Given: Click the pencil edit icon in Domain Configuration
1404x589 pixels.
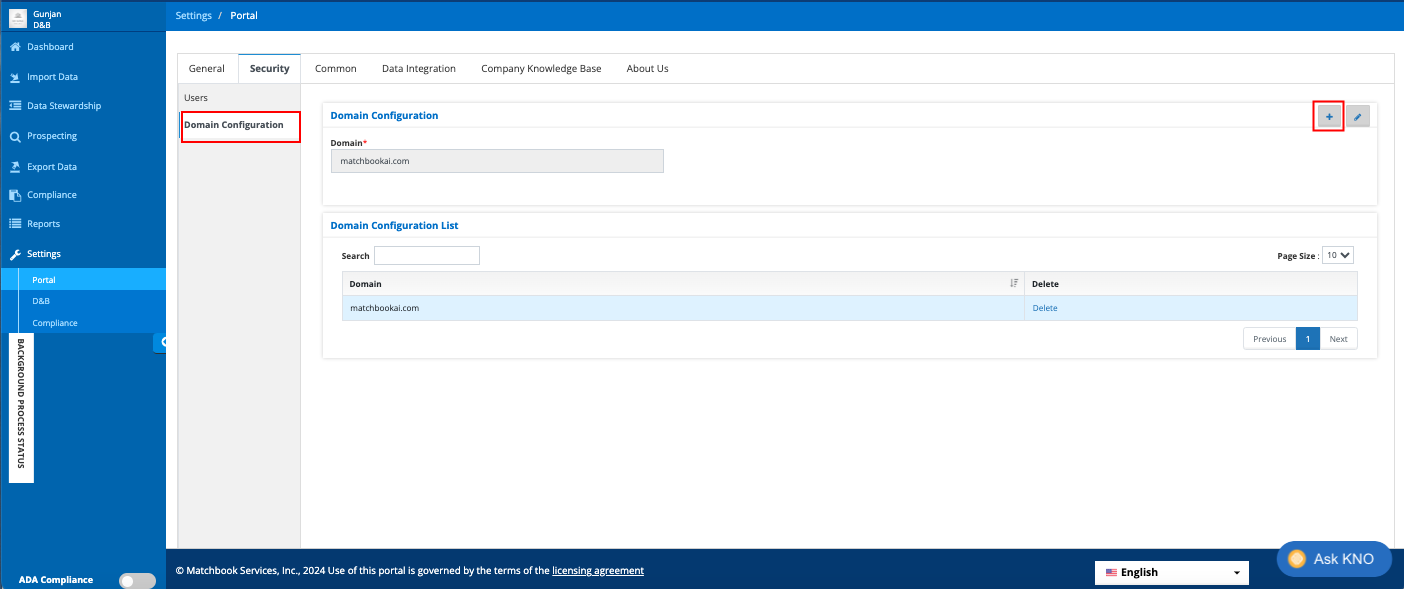Looking at the screenshot, I should coord(1358,117).
